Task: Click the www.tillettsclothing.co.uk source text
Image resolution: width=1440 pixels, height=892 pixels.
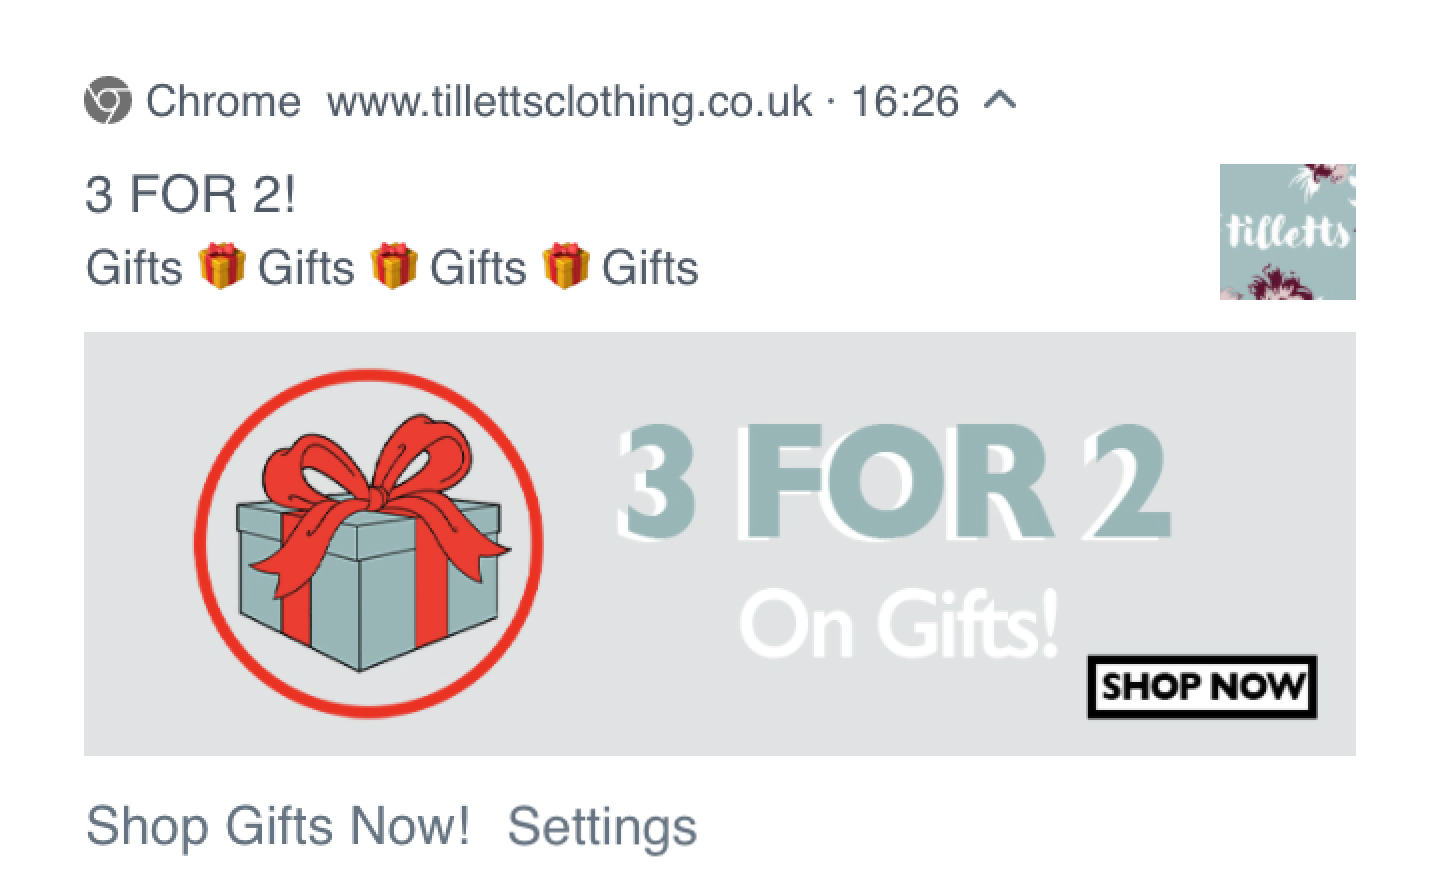Action: coord(569,101)
